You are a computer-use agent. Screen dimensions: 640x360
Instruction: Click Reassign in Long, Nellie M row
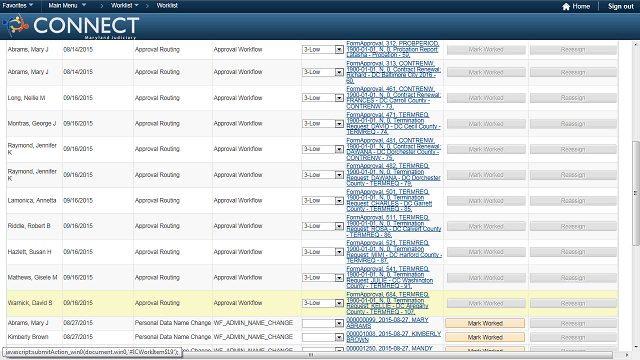tap(573, 98)
